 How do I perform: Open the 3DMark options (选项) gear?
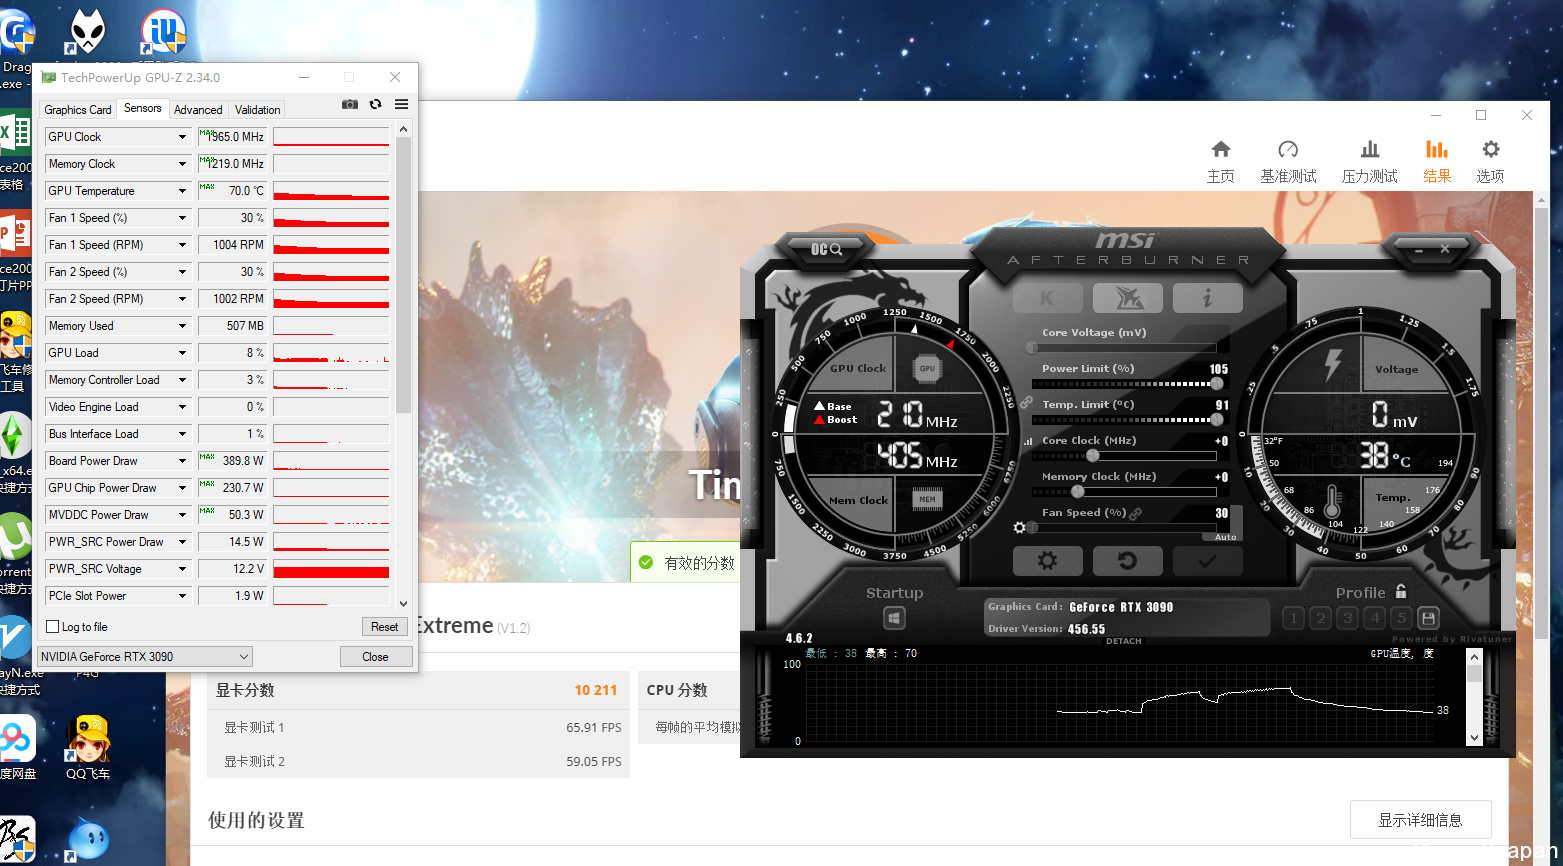click(x=1491, y=162)
